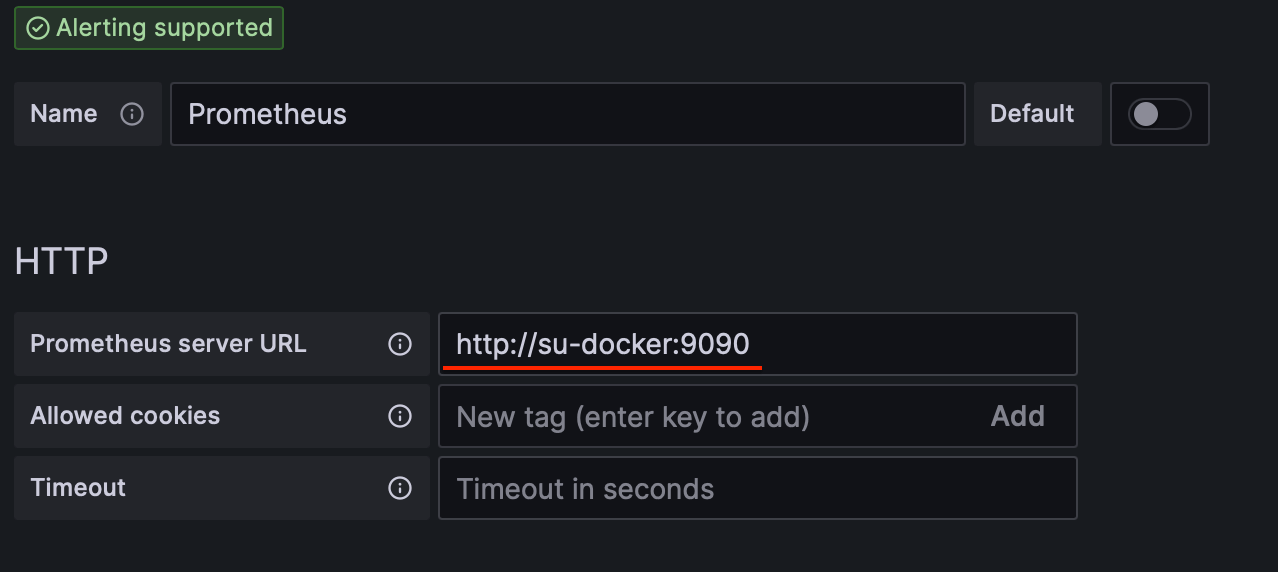Click the http://su-docker:9090 URL text
Viewport: 1278px width, 572px height.
pos(602,344)
